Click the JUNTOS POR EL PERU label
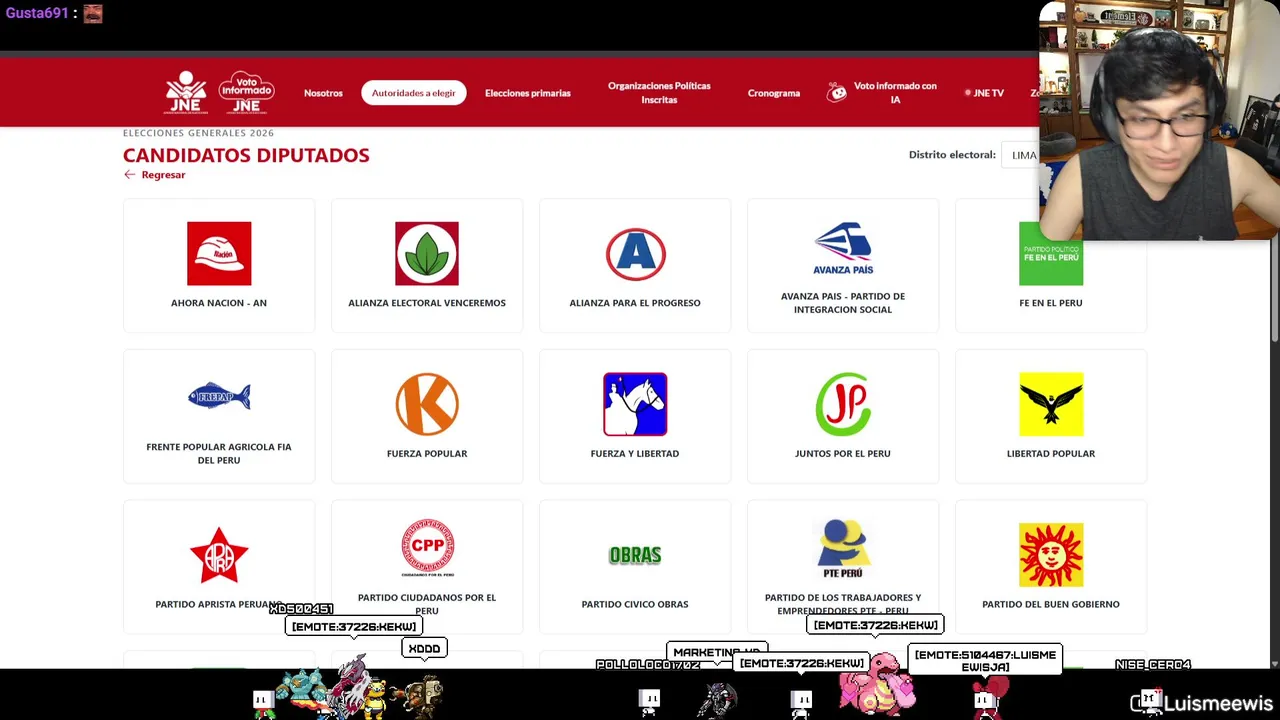Screen dimensions: 1280x720 click(843, 454)
